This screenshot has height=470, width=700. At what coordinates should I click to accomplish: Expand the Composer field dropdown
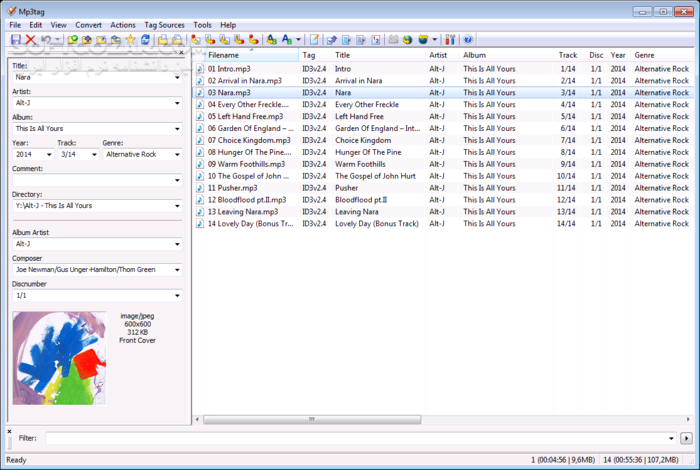pyautogui.click(x=177, y=270)
